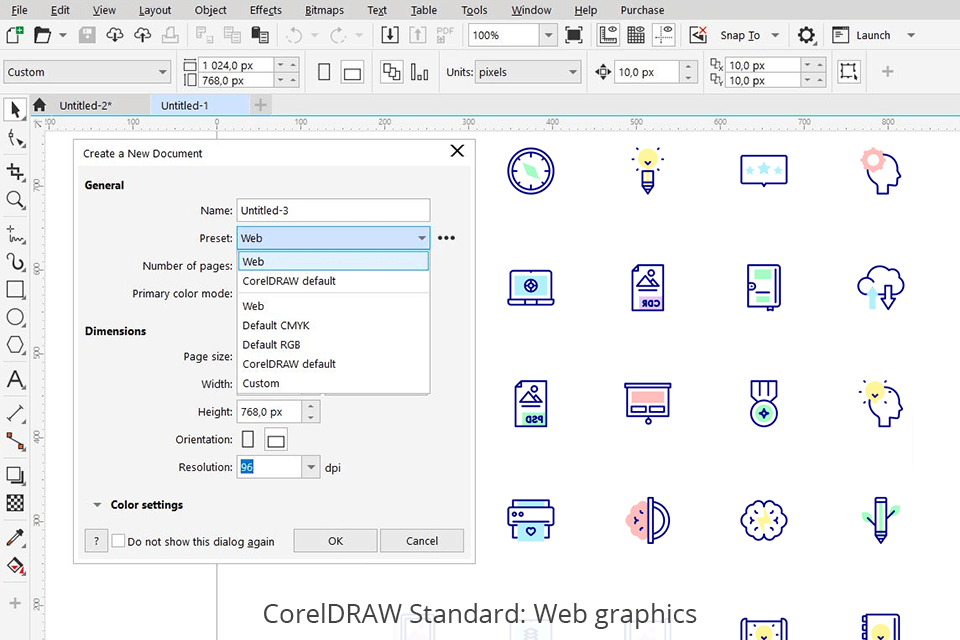Open the Units pixels dropdown
960x640 pixels.
(x=572, y=72)
